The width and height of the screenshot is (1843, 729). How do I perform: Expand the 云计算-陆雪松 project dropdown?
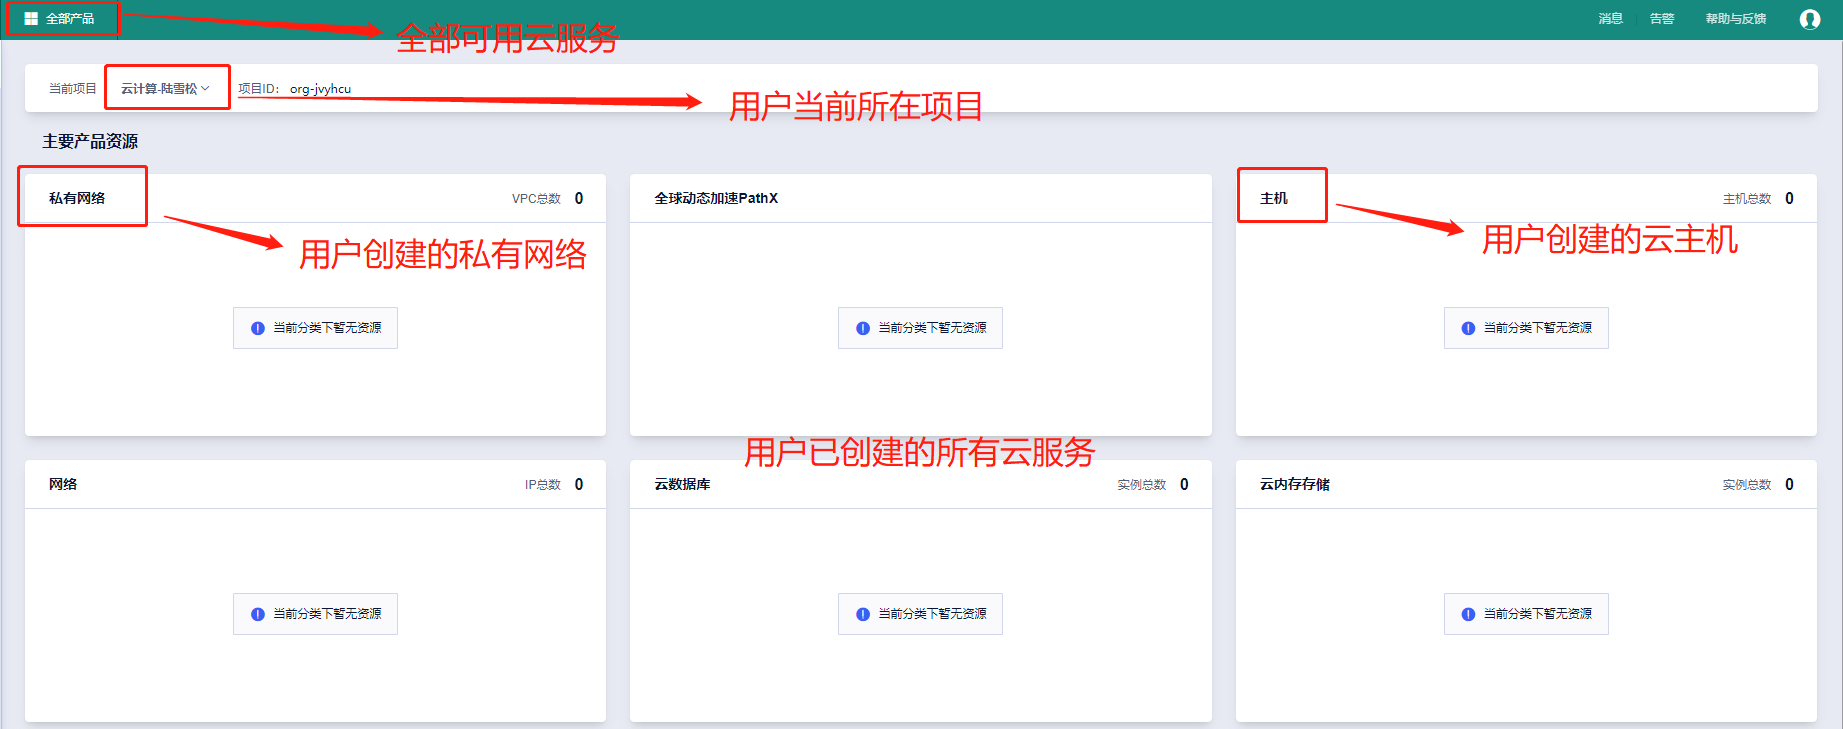[x=166, y=89]
